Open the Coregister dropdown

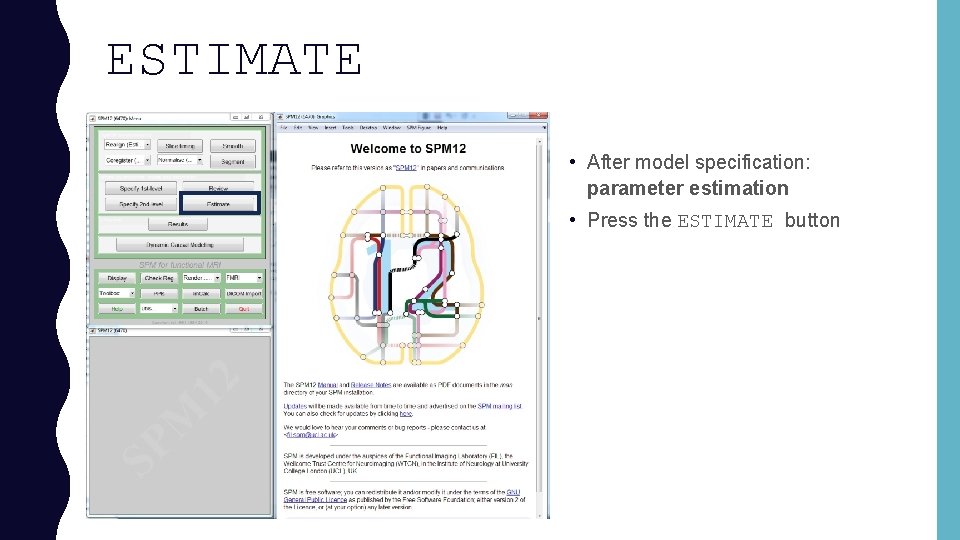(x=127, y=160)
